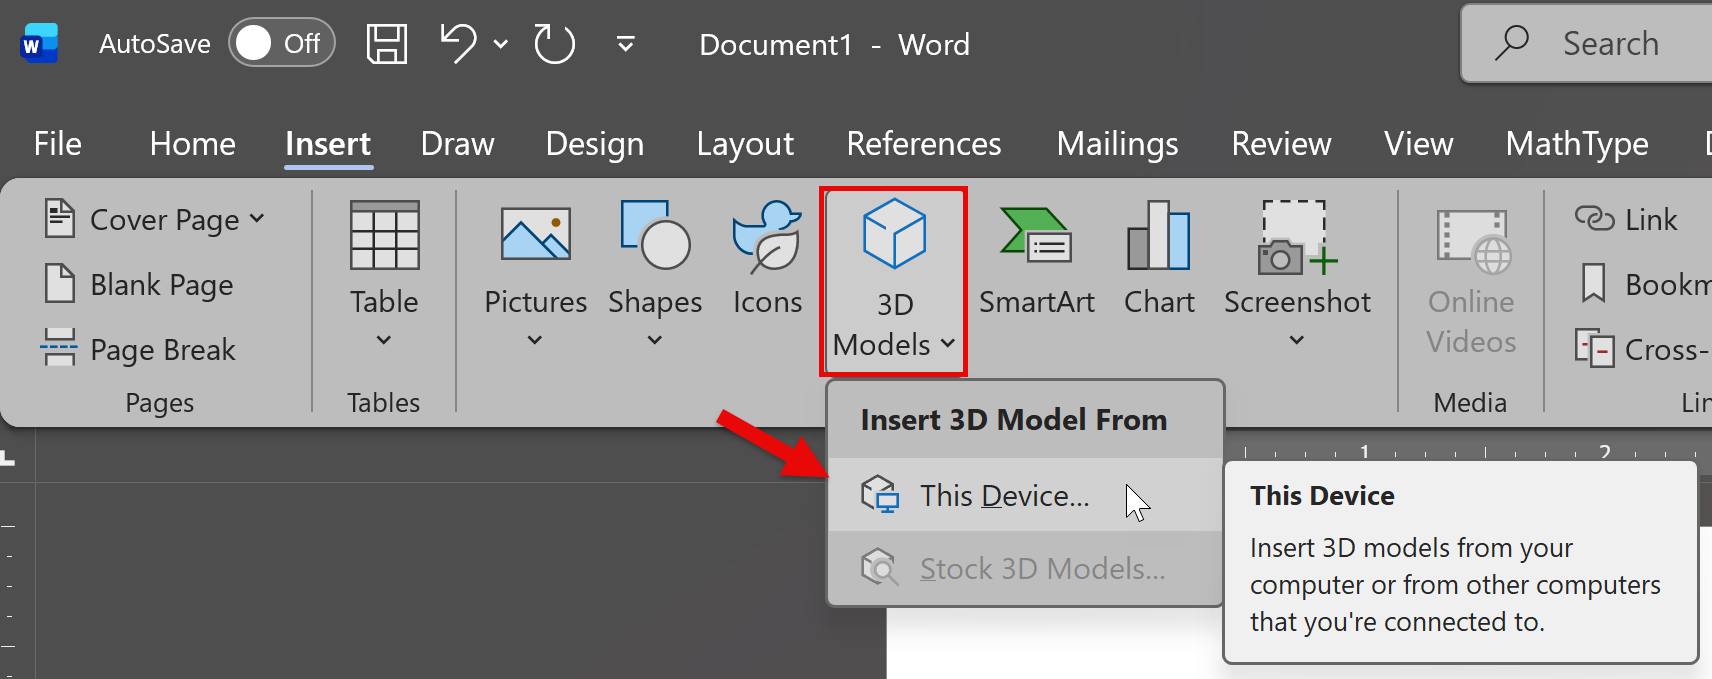
Task: Open the Undo history dropdown arrow
Action: click(x=501, y=44)
